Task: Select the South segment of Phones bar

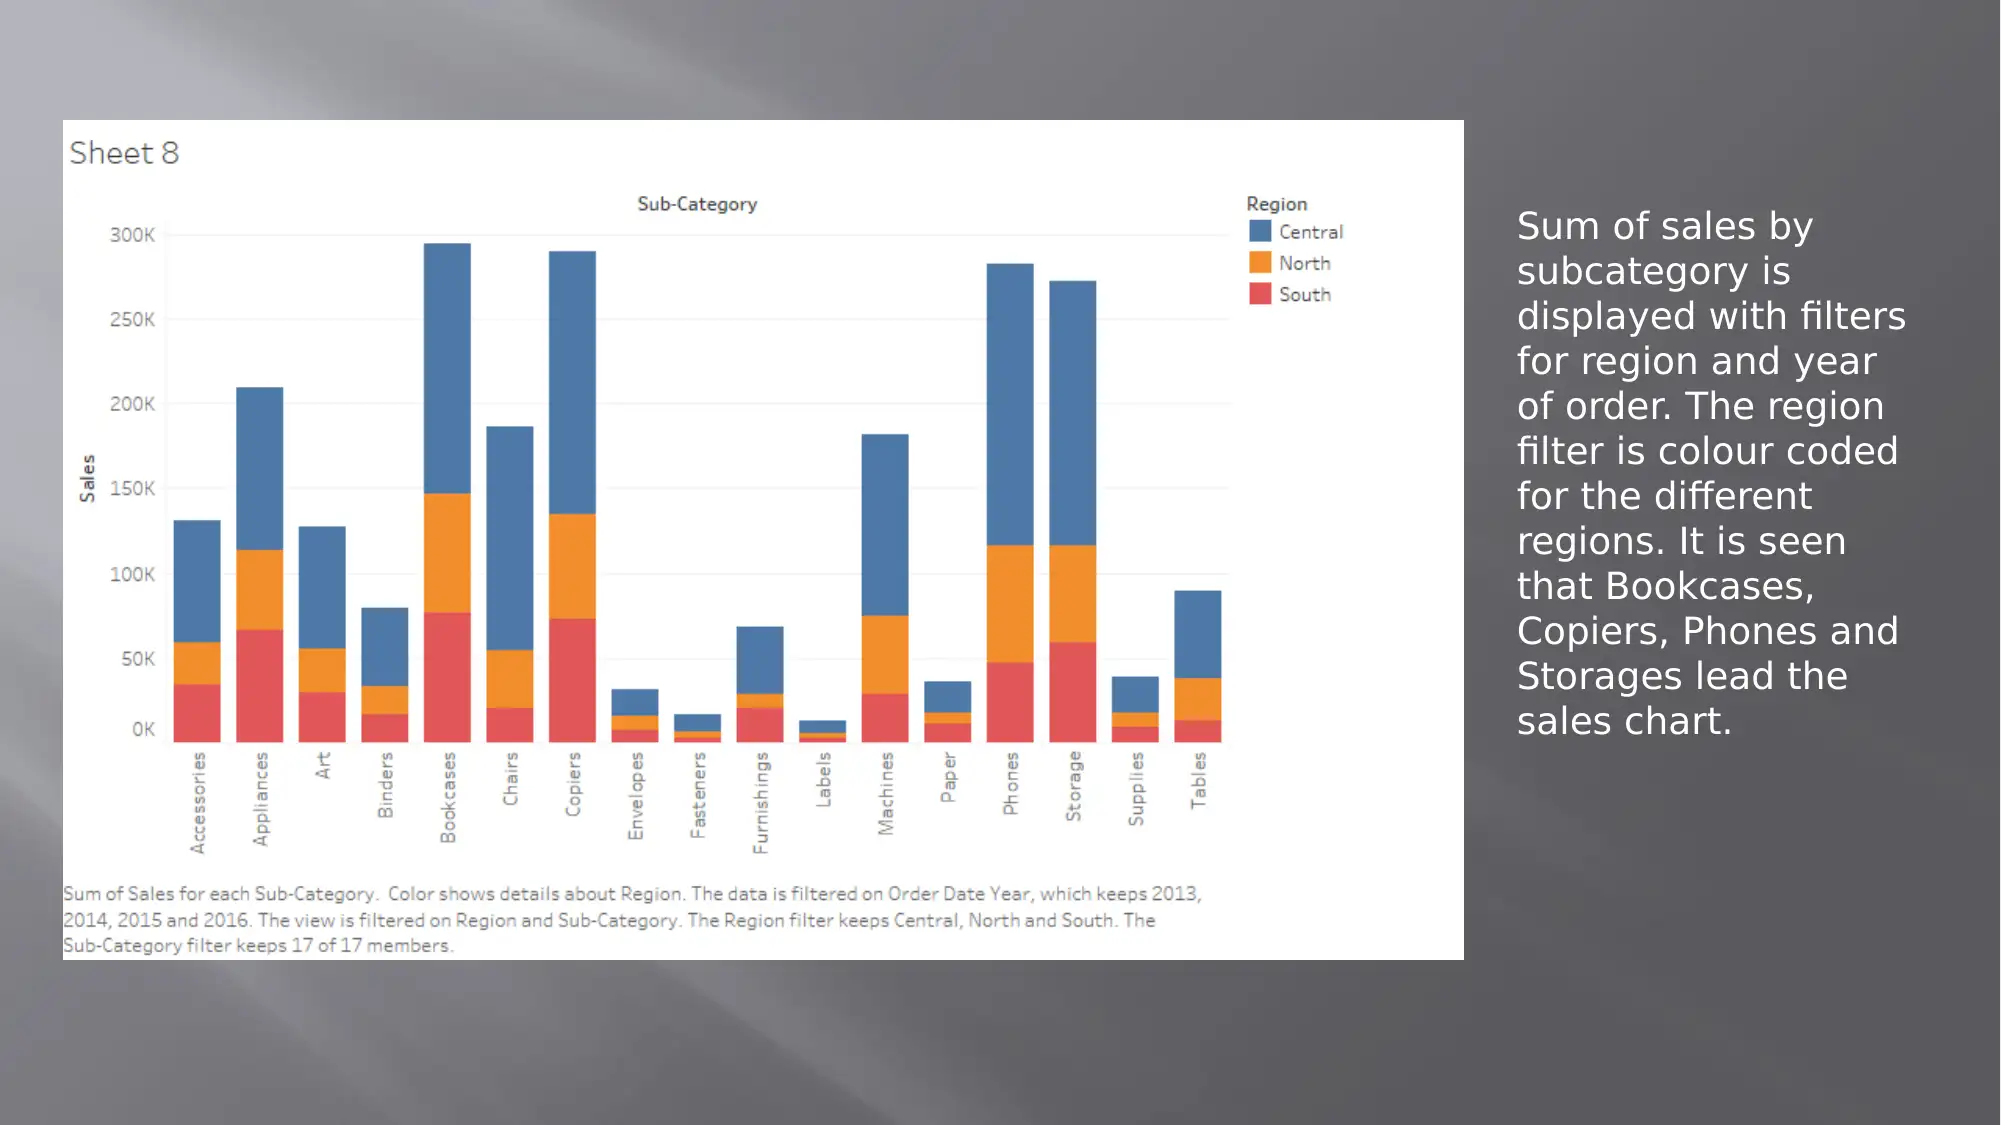Action: click(x=1010, y=702)
